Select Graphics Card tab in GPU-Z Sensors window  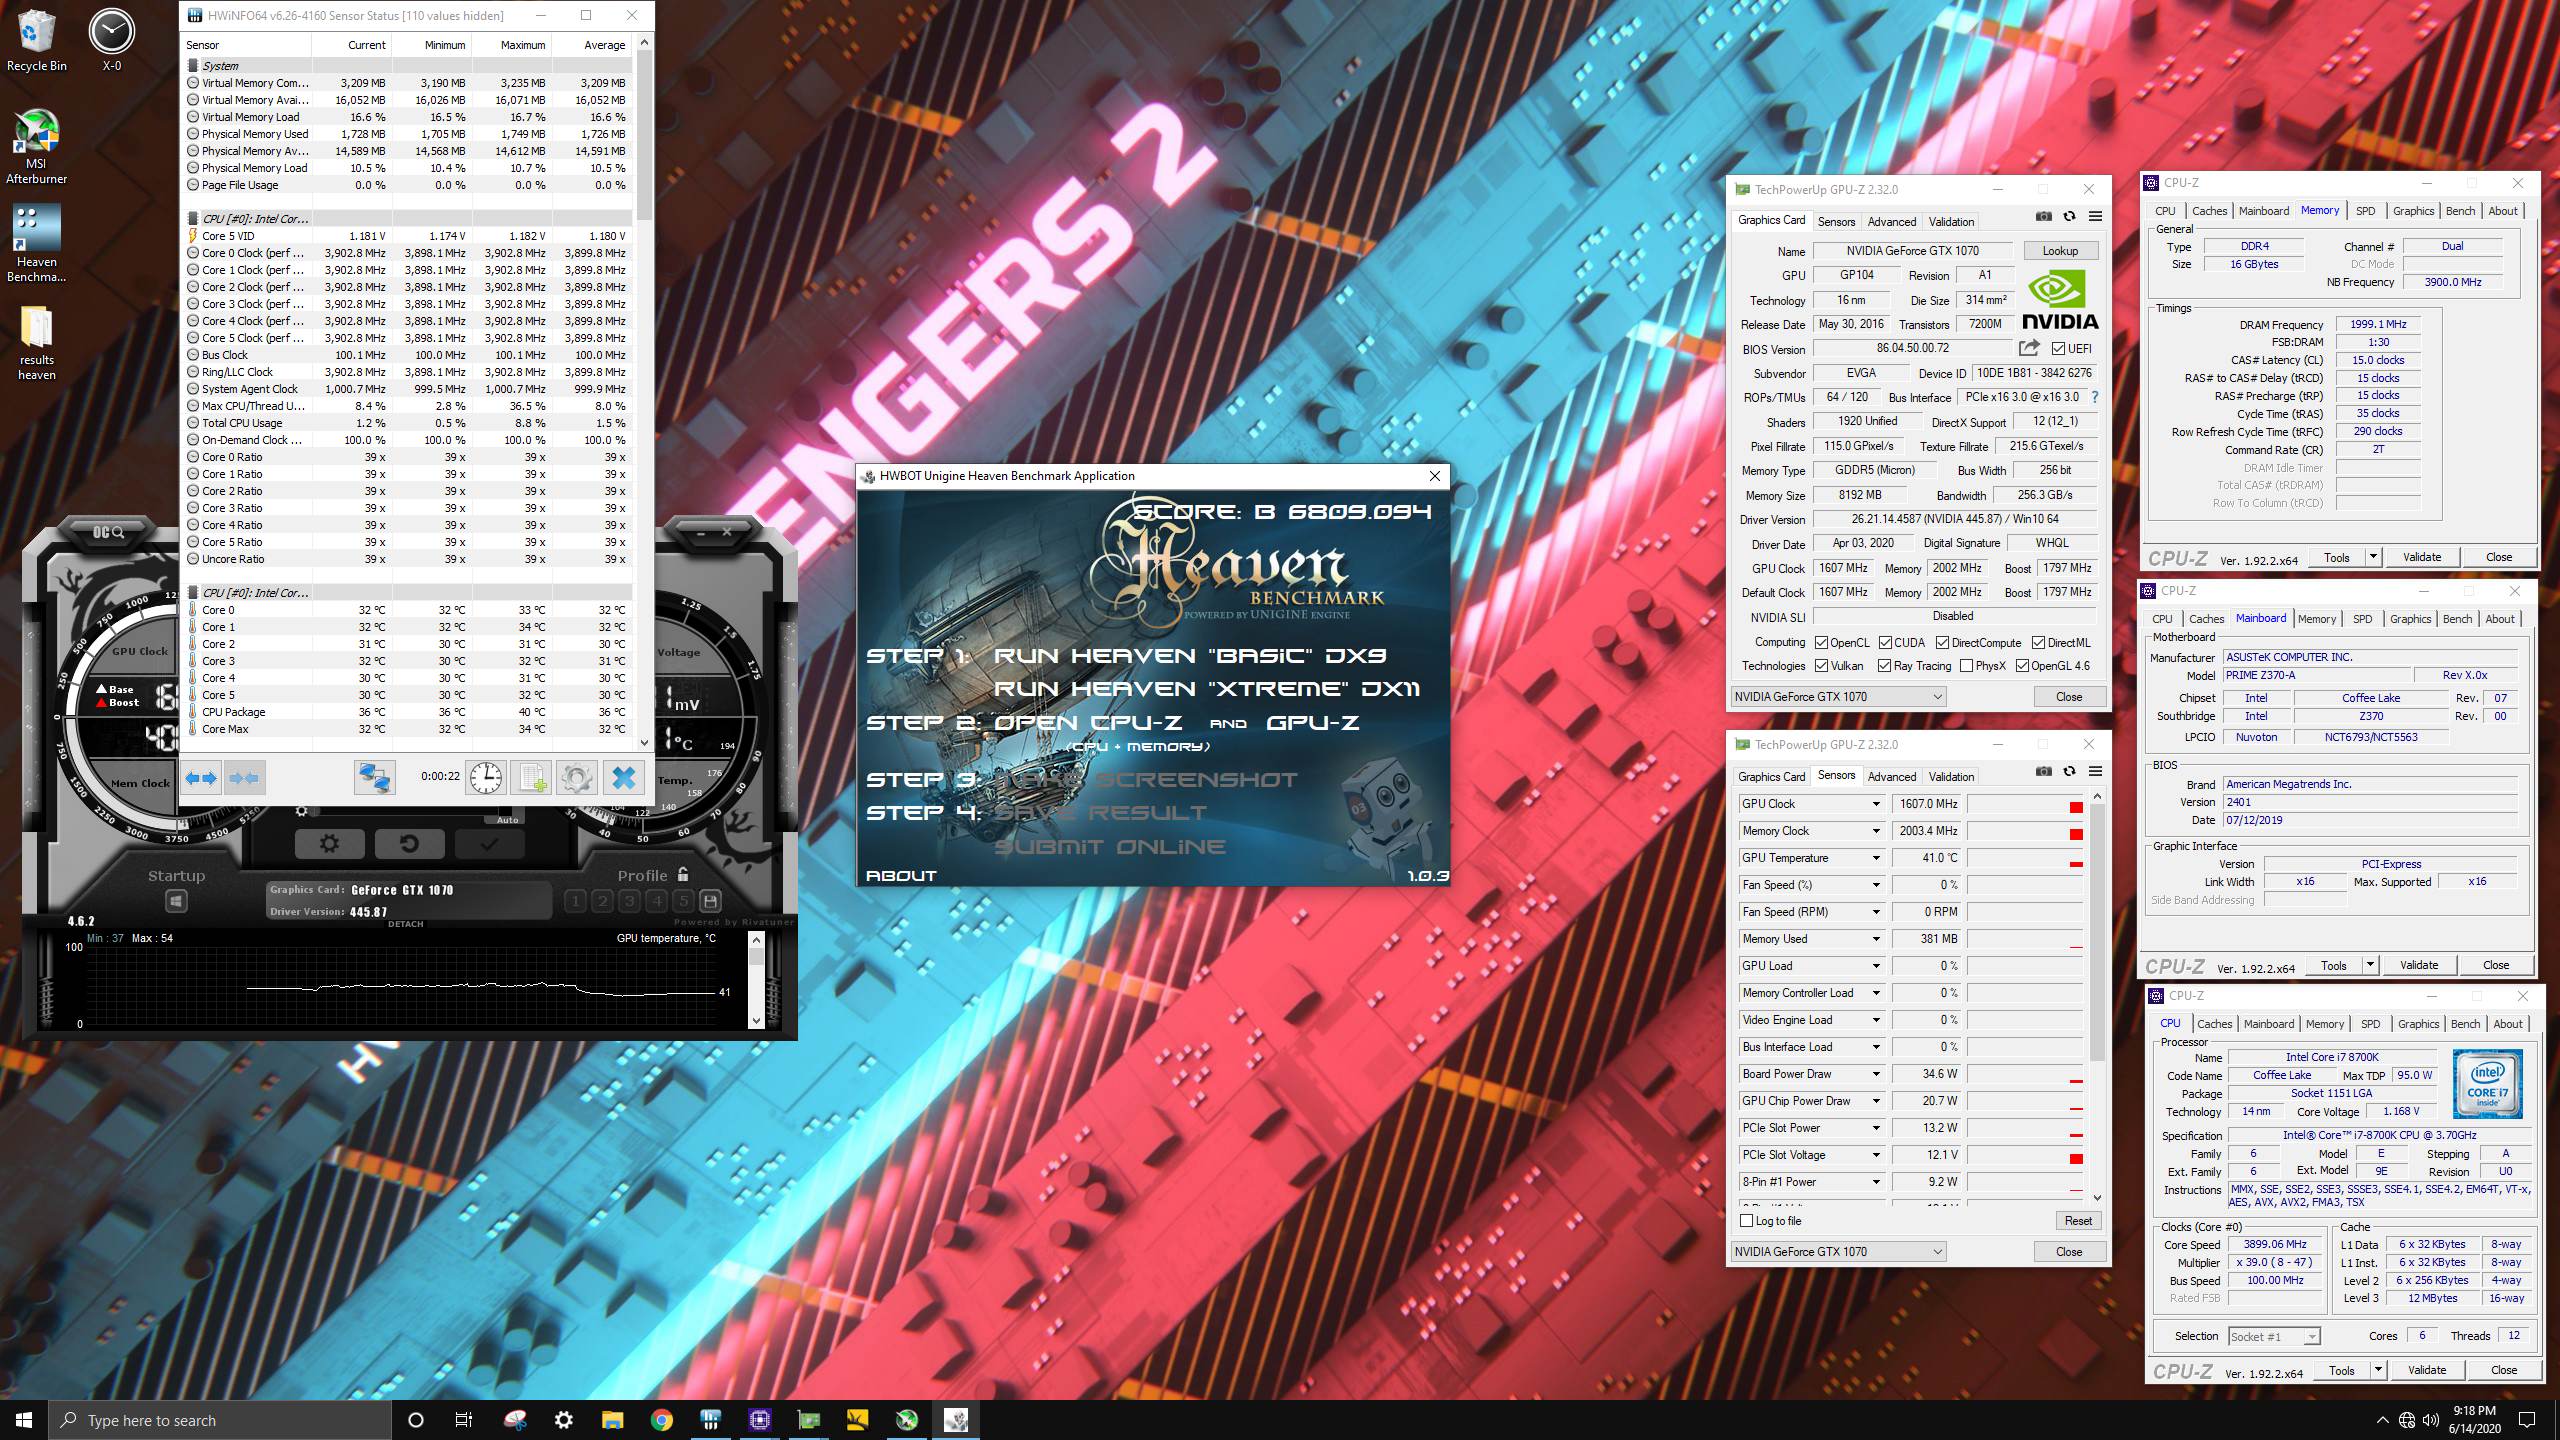click(1772, 777)
